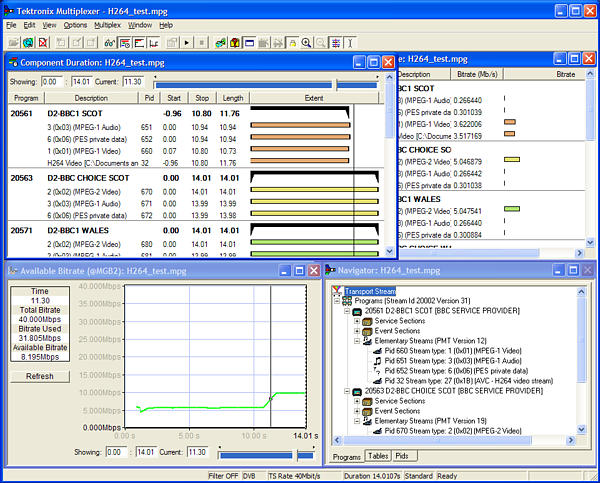Click the Refresh button in Available Bitrate

pyautogui.click(x=40, y=376)
